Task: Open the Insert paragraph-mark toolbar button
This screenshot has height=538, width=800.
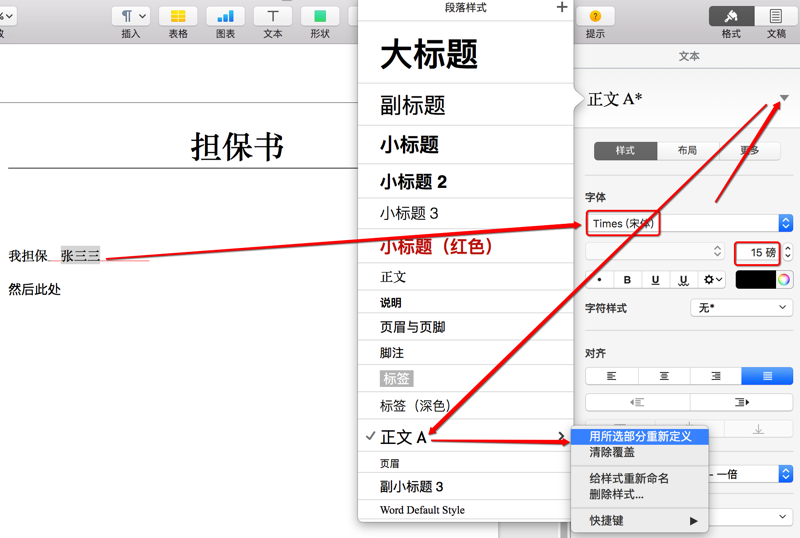Action: coord(131,16)
